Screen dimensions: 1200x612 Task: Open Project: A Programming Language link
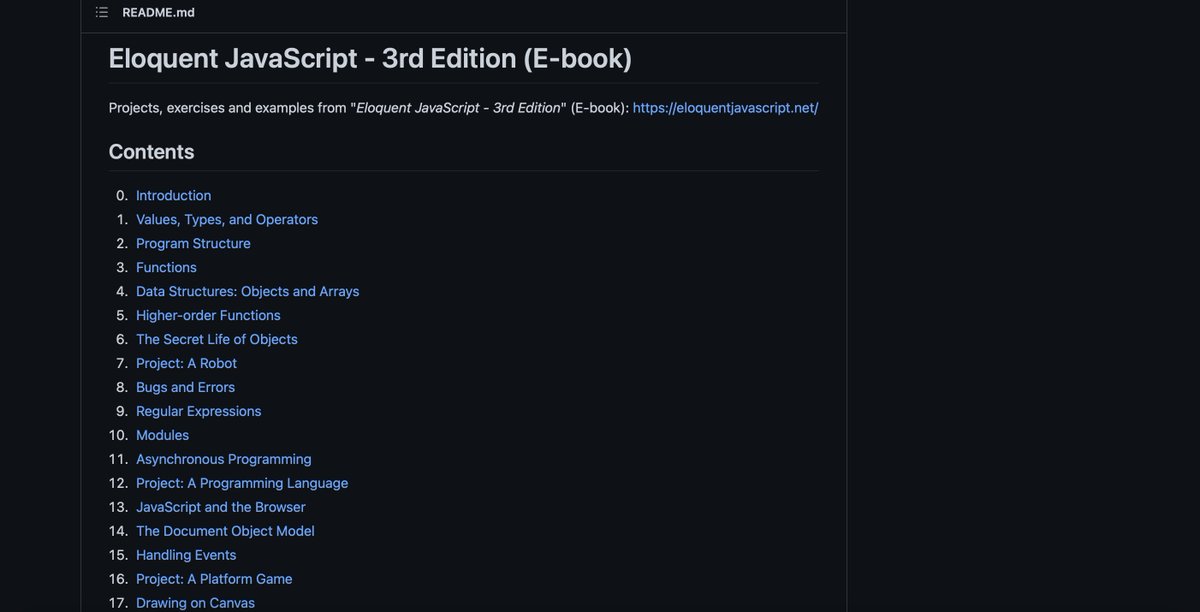242,483
